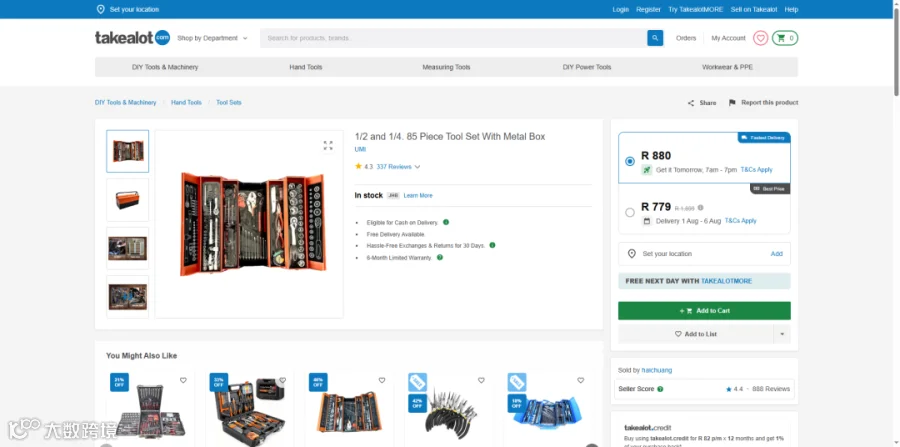The width and height of the screenshot is (900, 447).
Task: Select the R 880 fastest delivery option
Action: coord(630,162)
